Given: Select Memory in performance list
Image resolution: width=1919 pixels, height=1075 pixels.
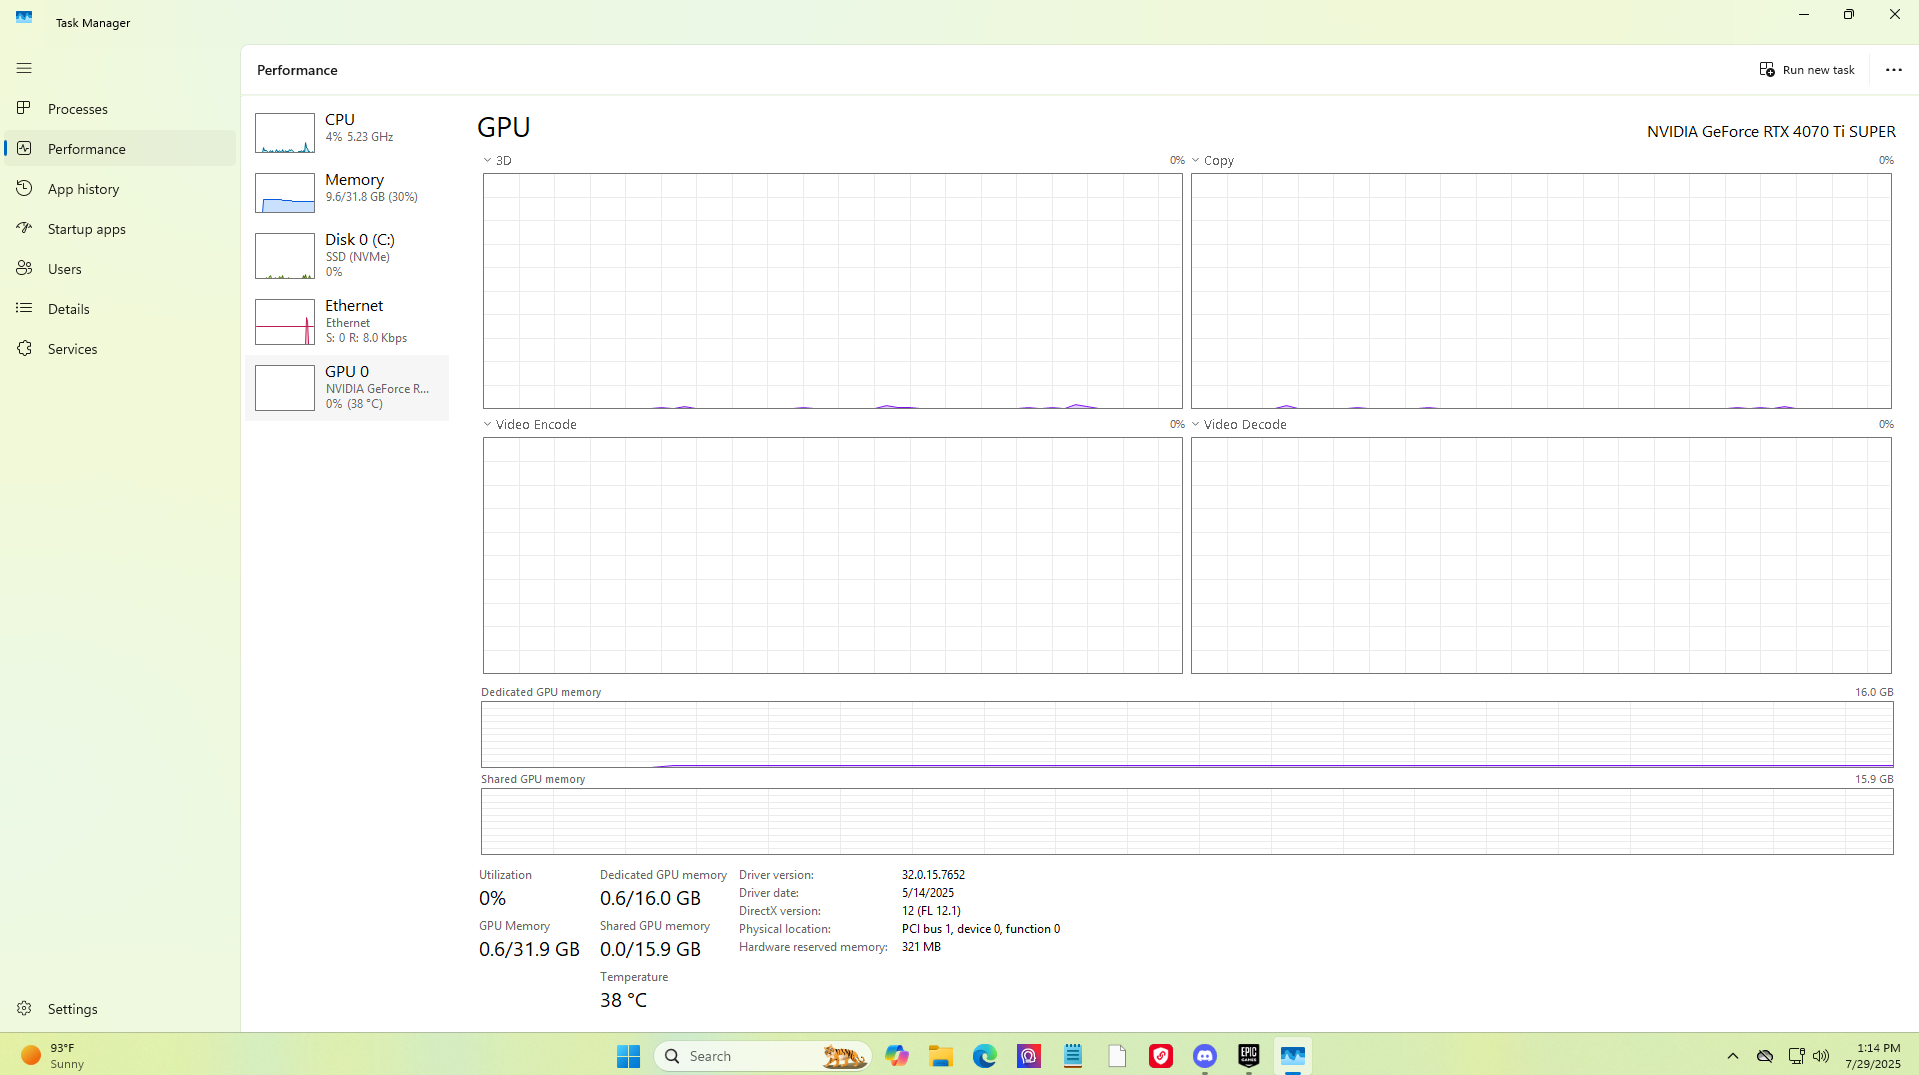Looking at the screenshot, I should coord(347,192).
